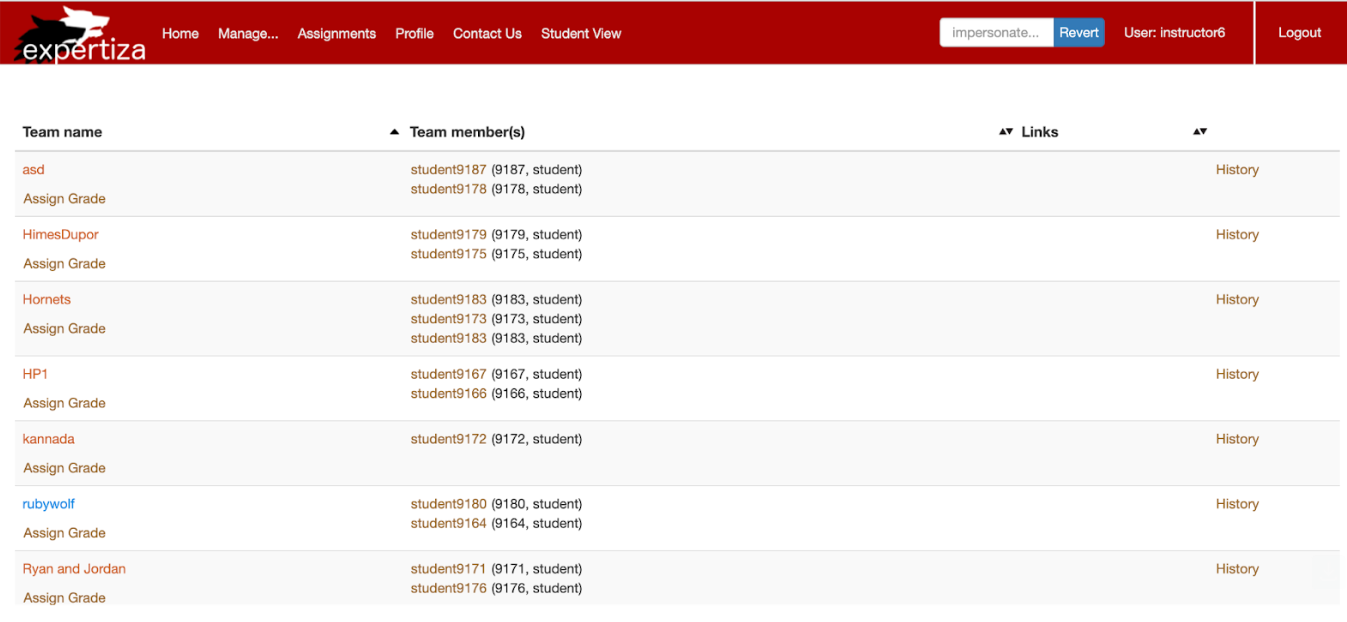Sort by Team name column arrow
1347x622 pixels.
(394, 132)
